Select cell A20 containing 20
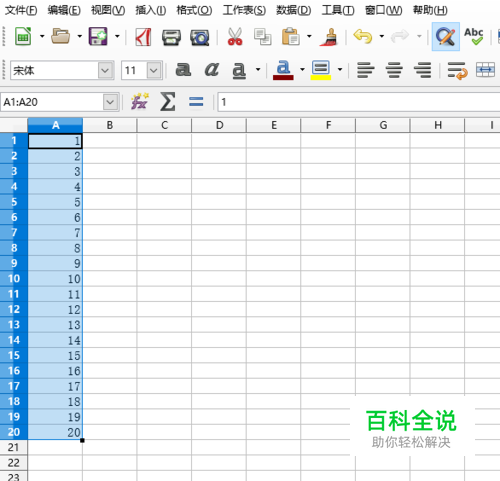Image resolution: width=500 pixels, height=481 pixels. pos(55,432)
